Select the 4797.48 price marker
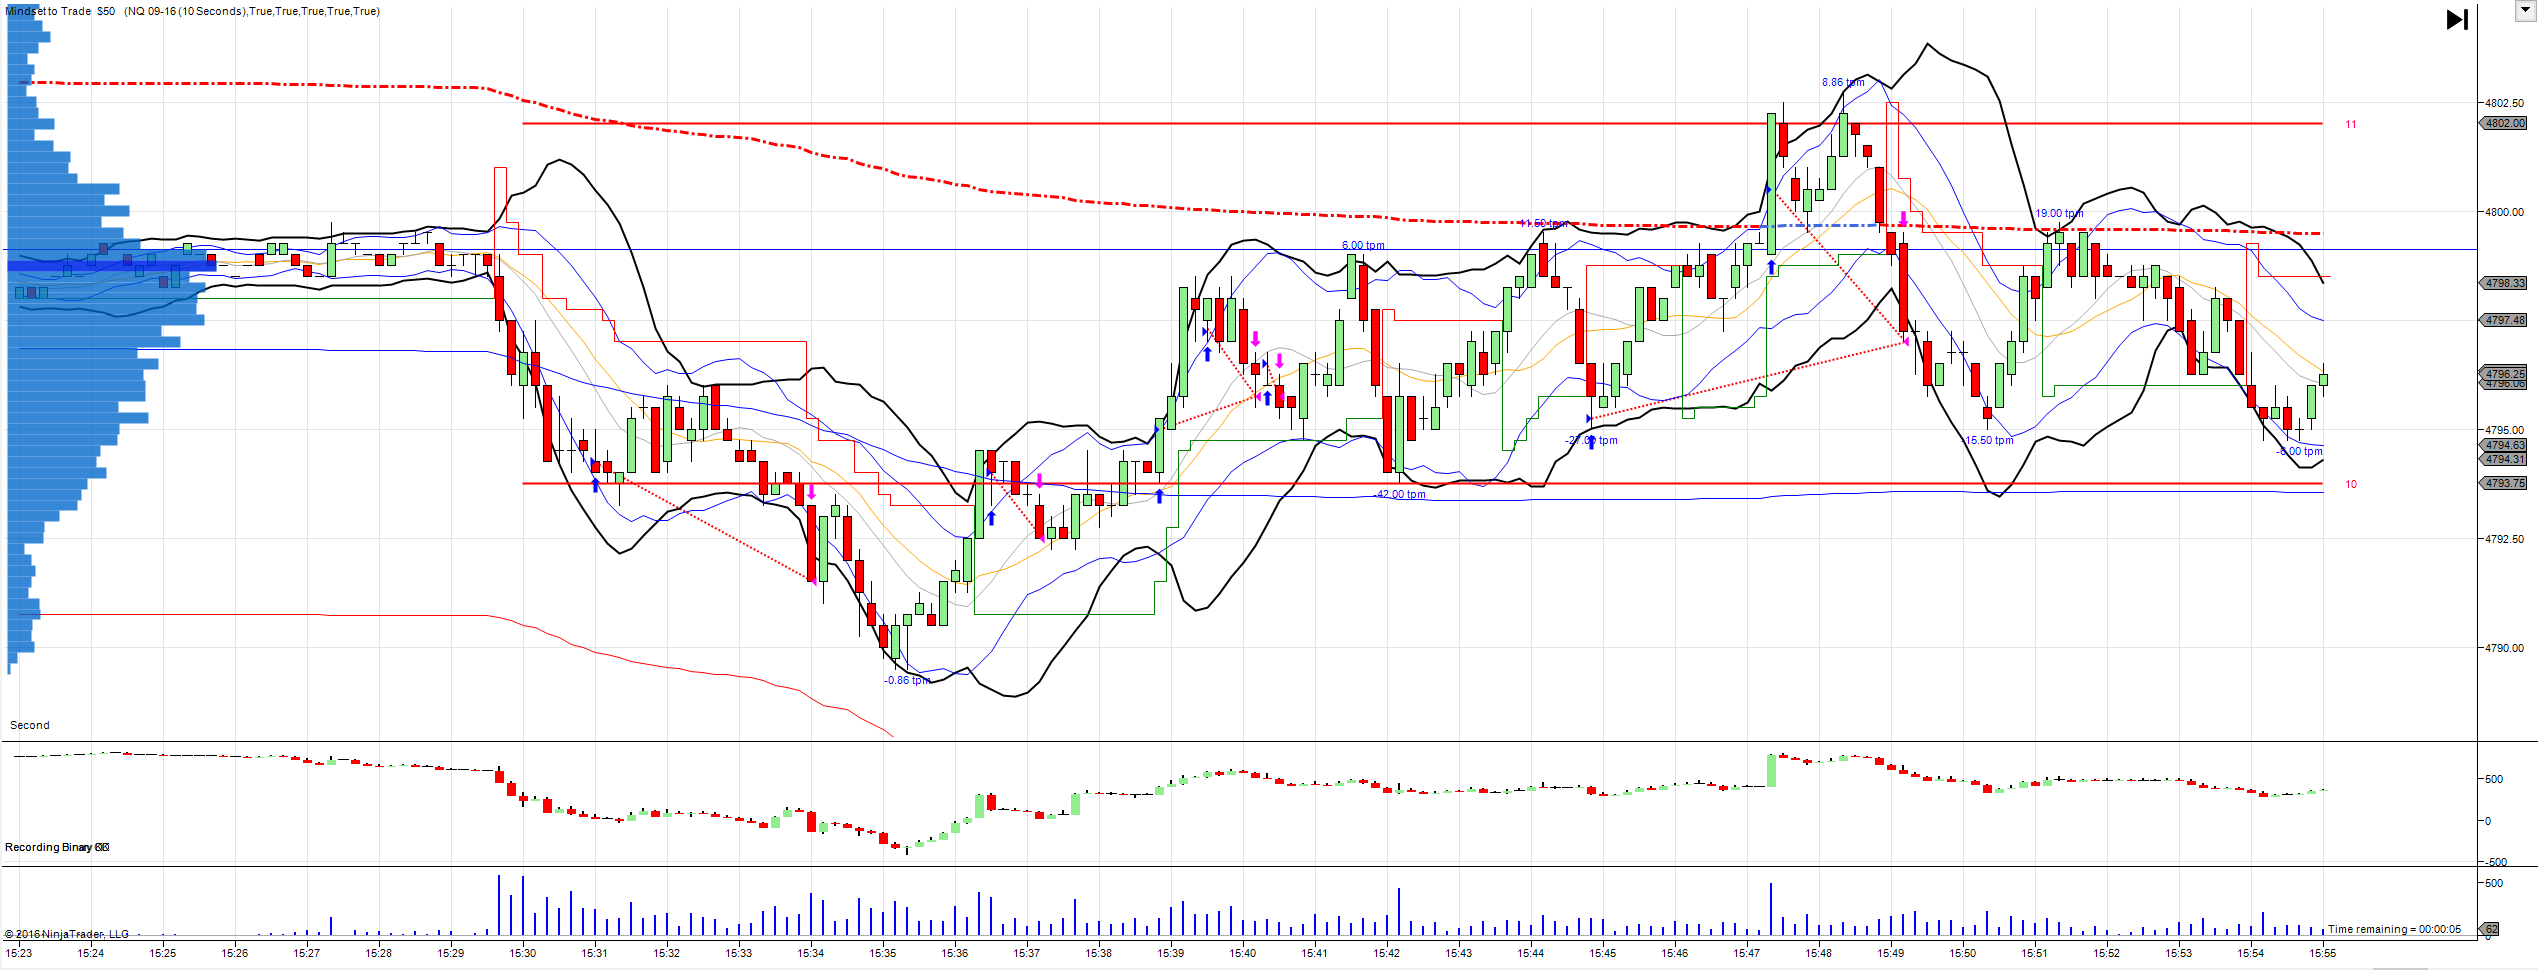Viewport: 2538px width, 970px height. point(2504,320)
